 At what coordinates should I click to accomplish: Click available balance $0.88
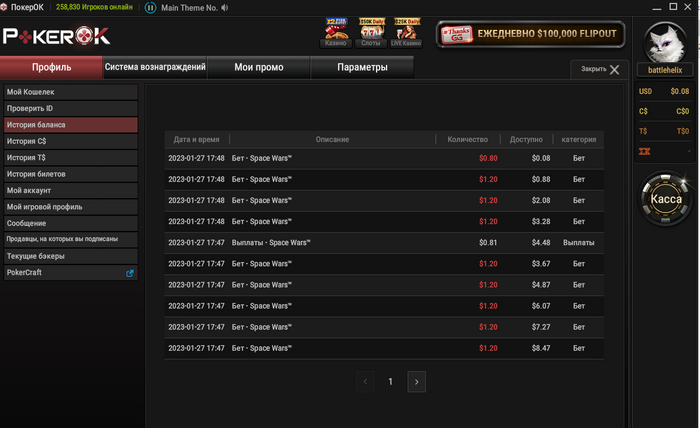541,179
